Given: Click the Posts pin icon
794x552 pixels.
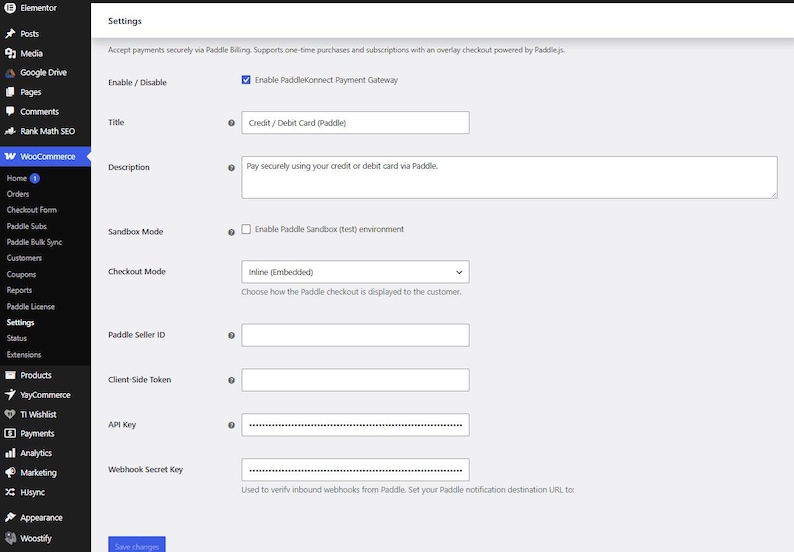Looking at the screenshot, I should (x=10, y=33).
